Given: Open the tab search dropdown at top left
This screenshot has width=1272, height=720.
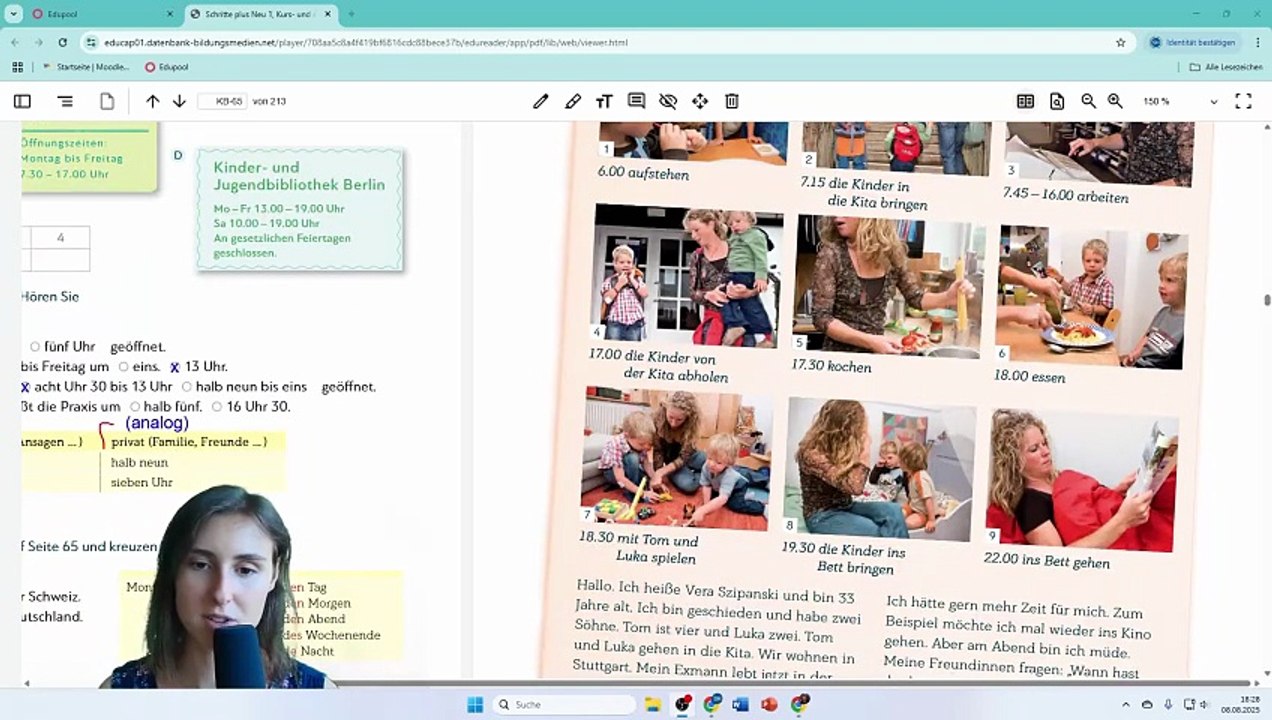Looking at the screenshot, I should point(13,14).
